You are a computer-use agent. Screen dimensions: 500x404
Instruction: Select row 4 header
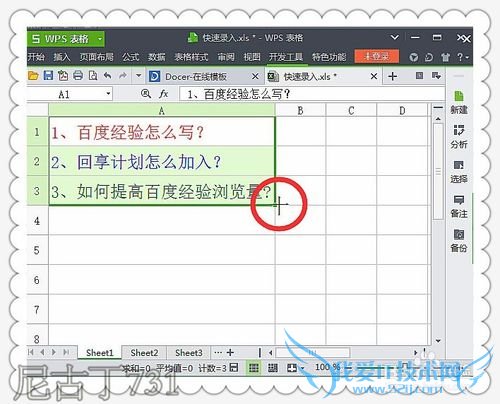click(37, 221)
